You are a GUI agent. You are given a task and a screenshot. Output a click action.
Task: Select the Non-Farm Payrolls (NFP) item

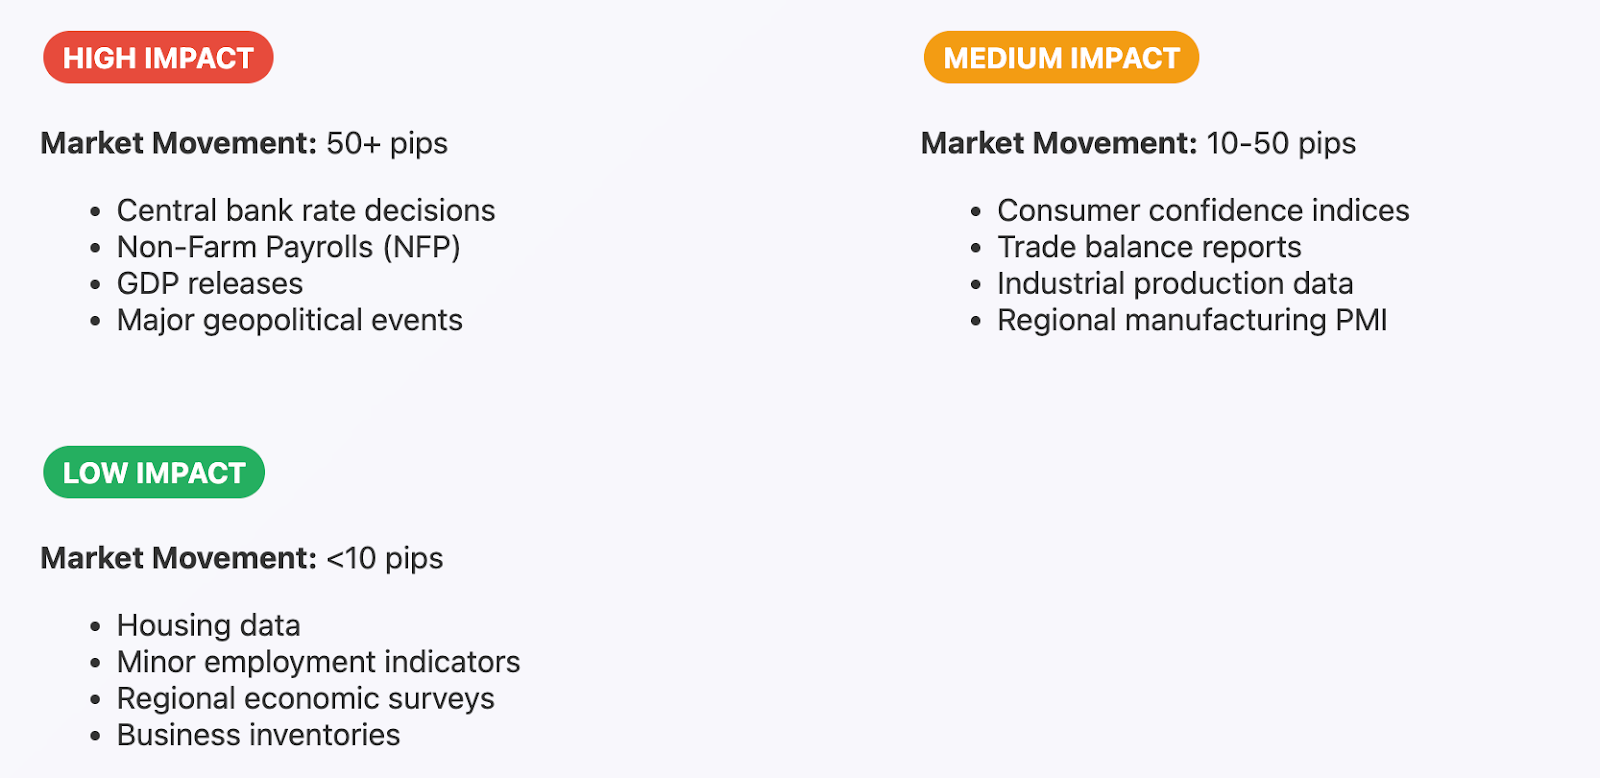pyautogui.click(x=289, y=247)
